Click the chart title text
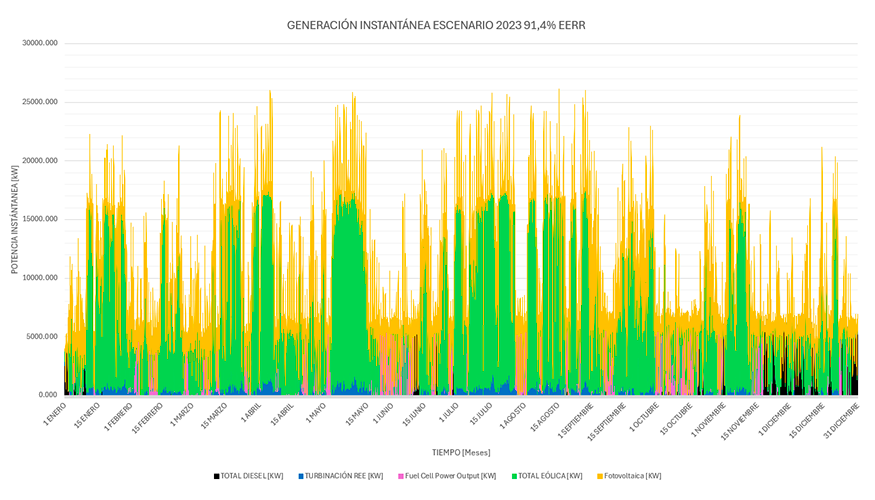Image resolution: width=875 pixels, height=500 pixels. pyautogui.click(x=436, y=25)
